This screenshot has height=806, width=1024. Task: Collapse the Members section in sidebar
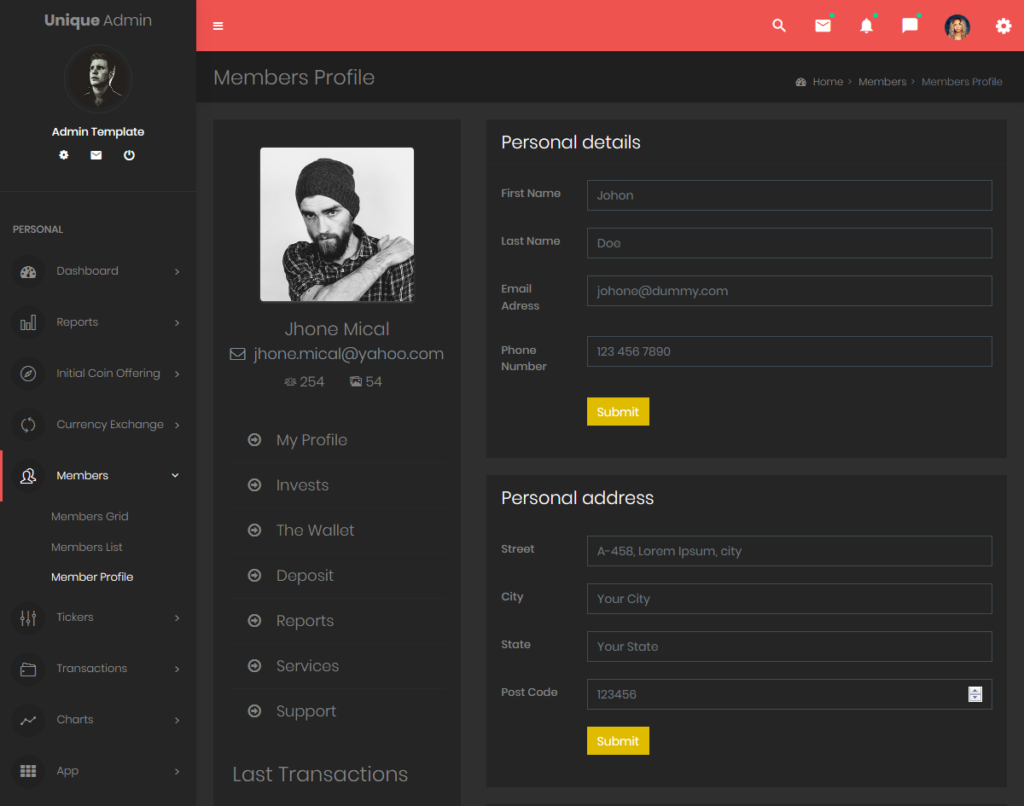83,475
